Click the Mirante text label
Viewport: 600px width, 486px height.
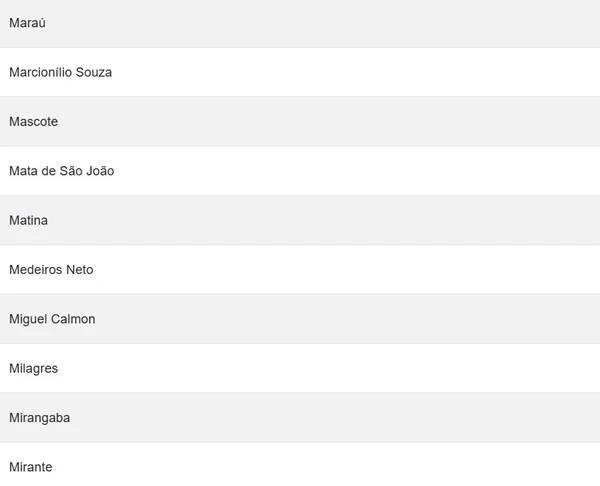click(x=30, y=467)
